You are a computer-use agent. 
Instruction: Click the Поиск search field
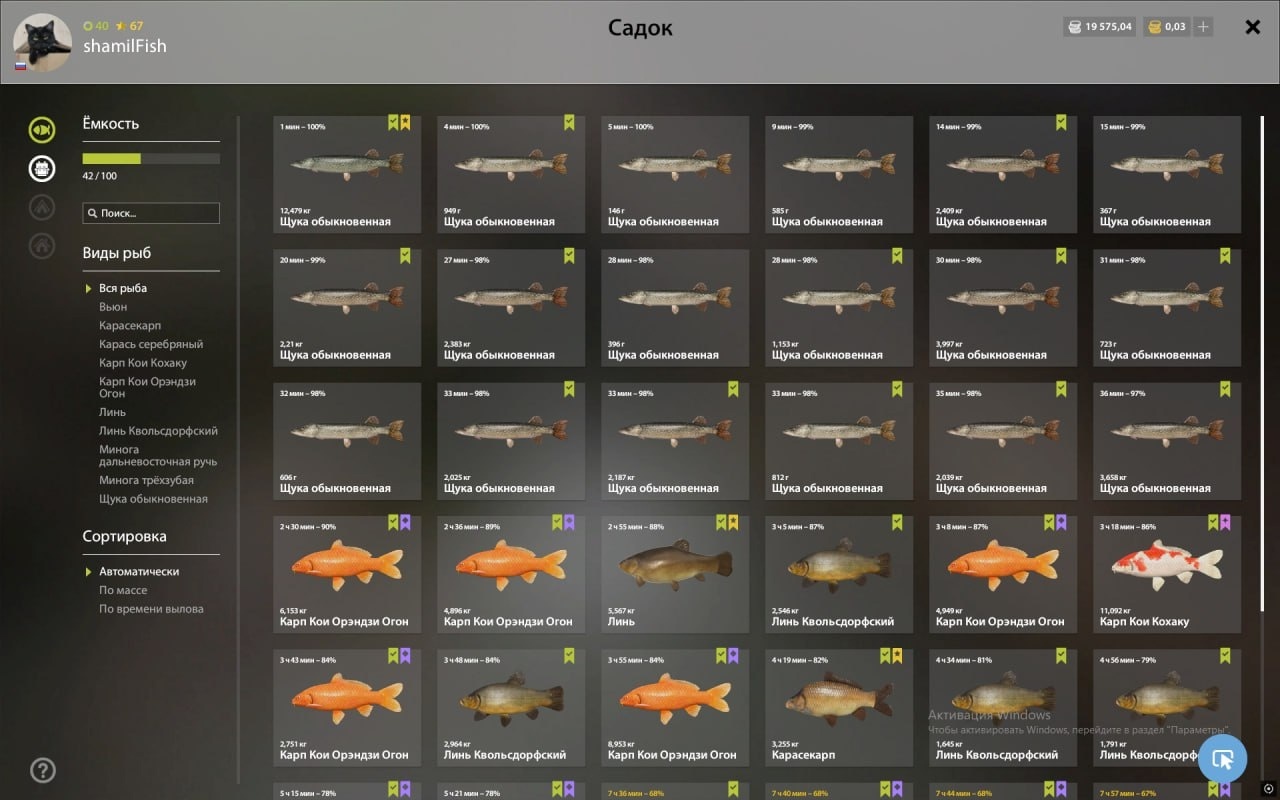point(151,213)
